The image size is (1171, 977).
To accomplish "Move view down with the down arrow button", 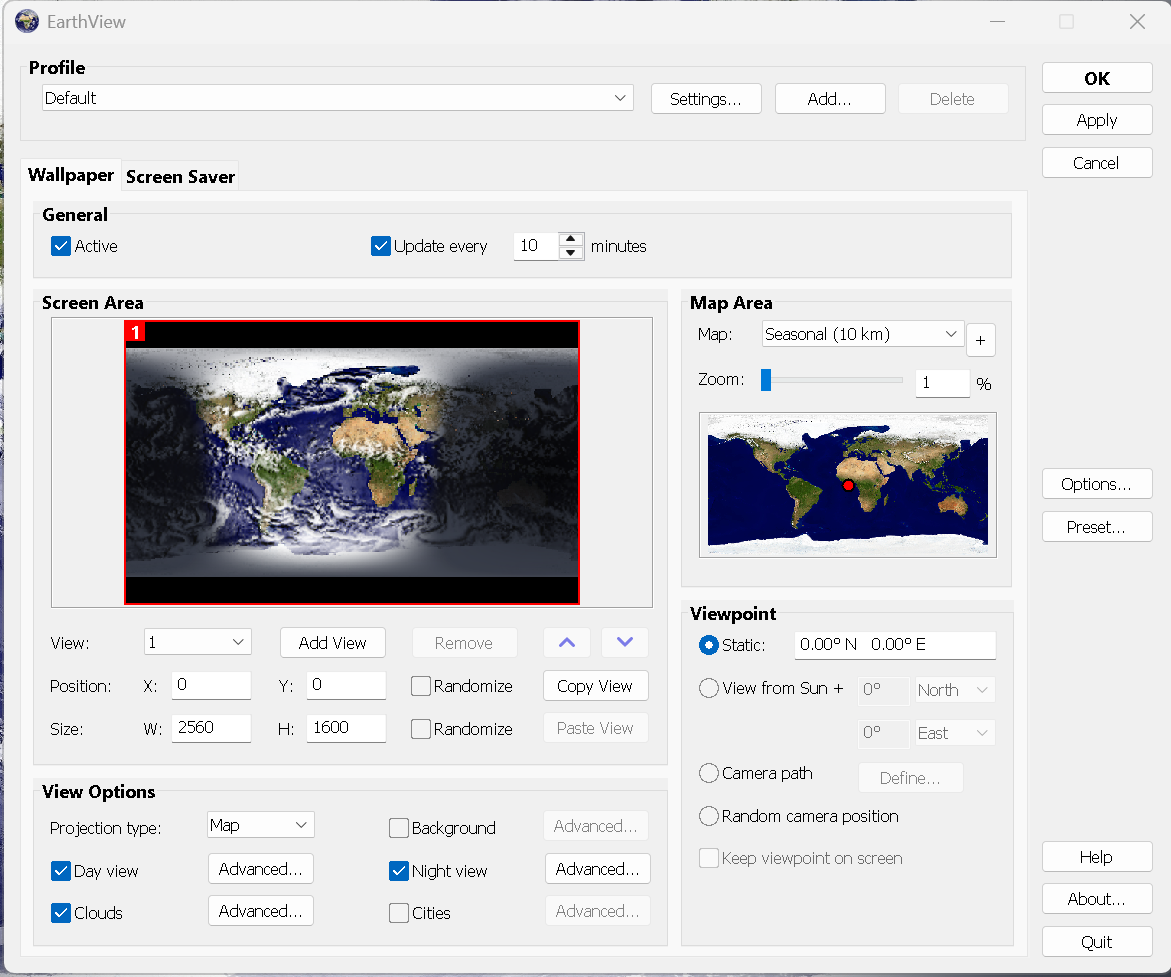I will tap(625, 642).
